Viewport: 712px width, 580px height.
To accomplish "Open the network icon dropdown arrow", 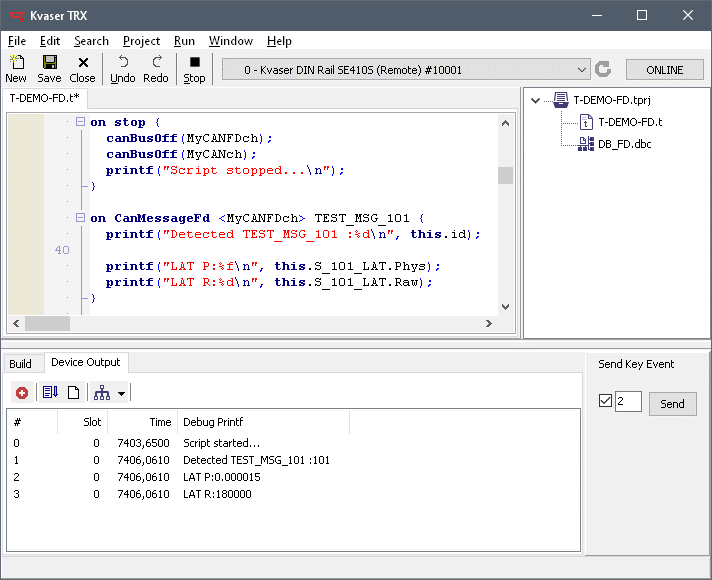I will [x=121, y=393].
